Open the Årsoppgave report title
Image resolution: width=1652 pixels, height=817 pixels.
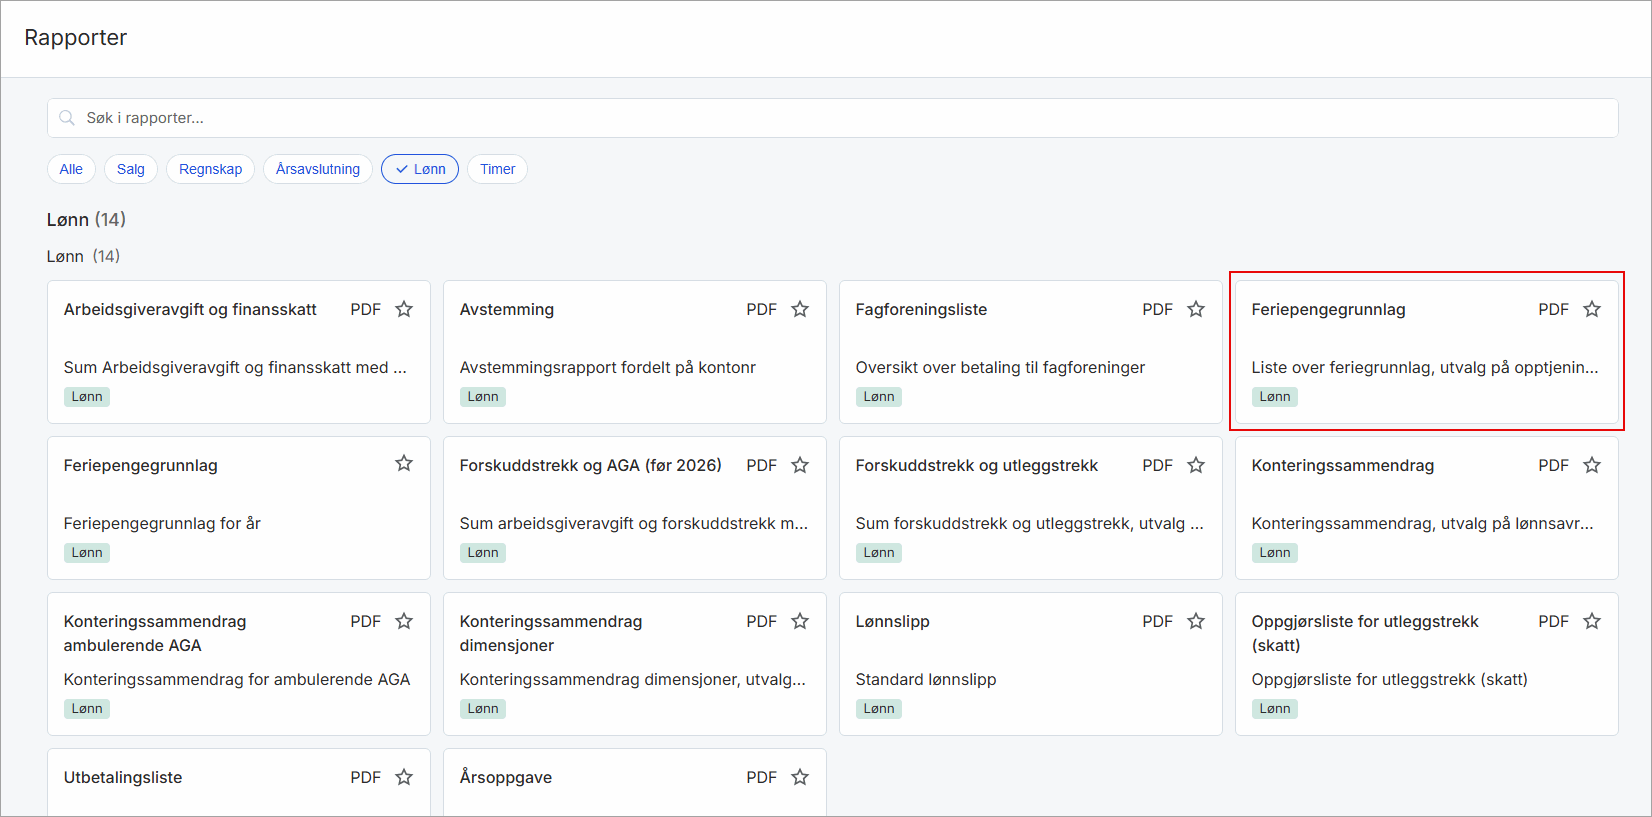[x=506, y=778]
